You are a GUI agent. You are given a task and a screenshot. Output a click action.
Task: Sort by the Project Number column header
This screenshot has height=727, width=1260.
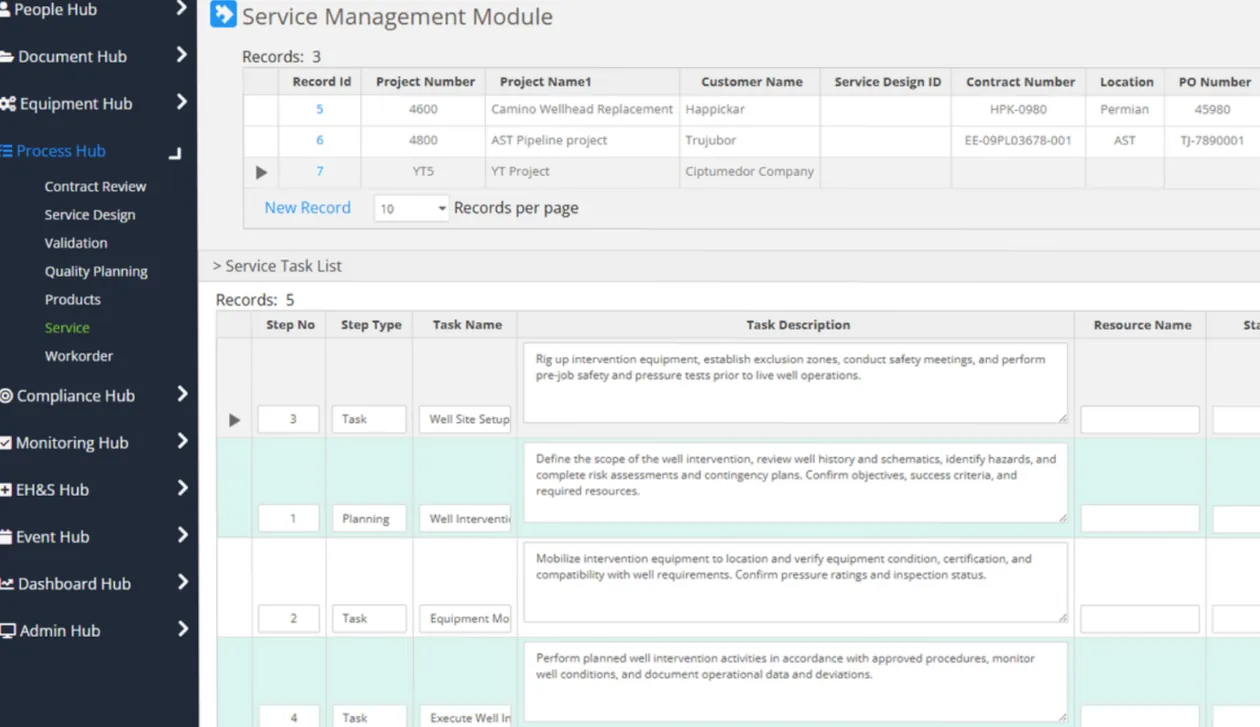click(x=425, y=82)
